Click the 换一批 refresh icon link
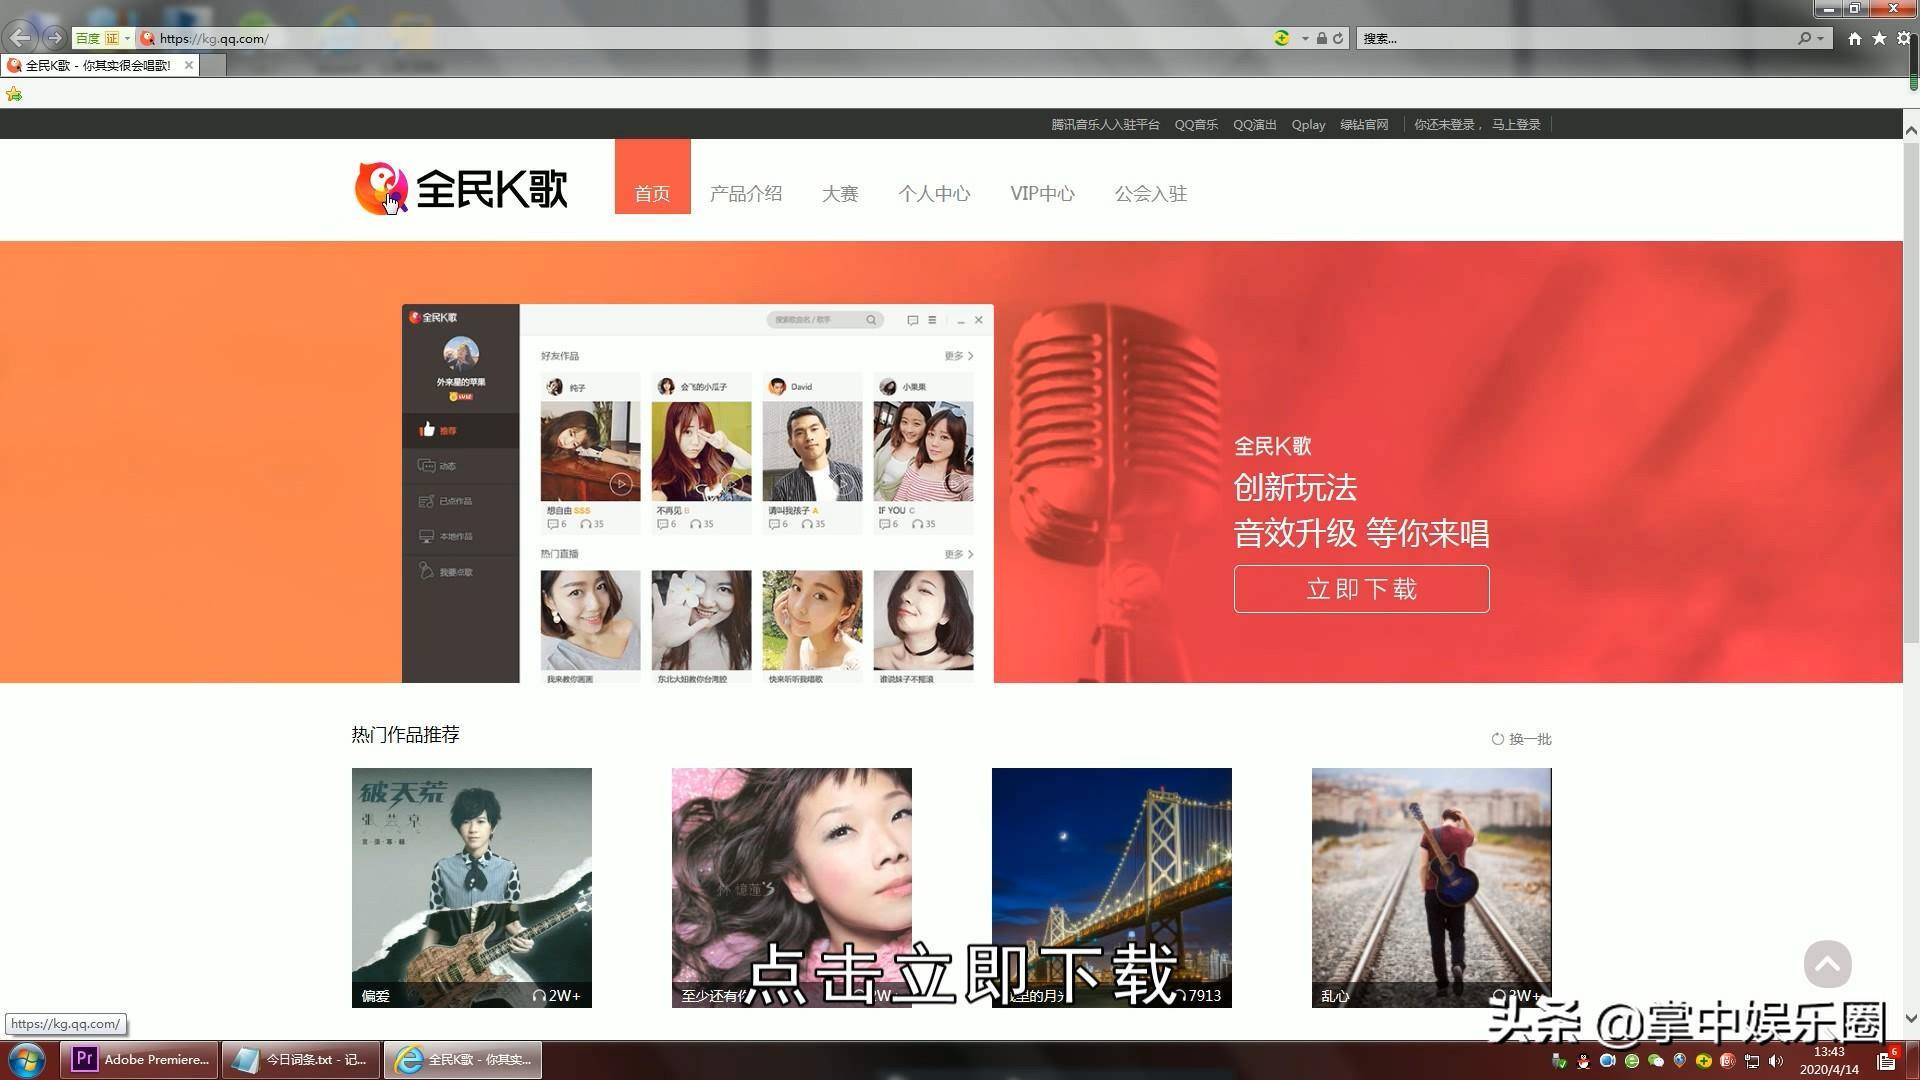Viewport: 1920px width, 1080px height. pos(1521,739)
